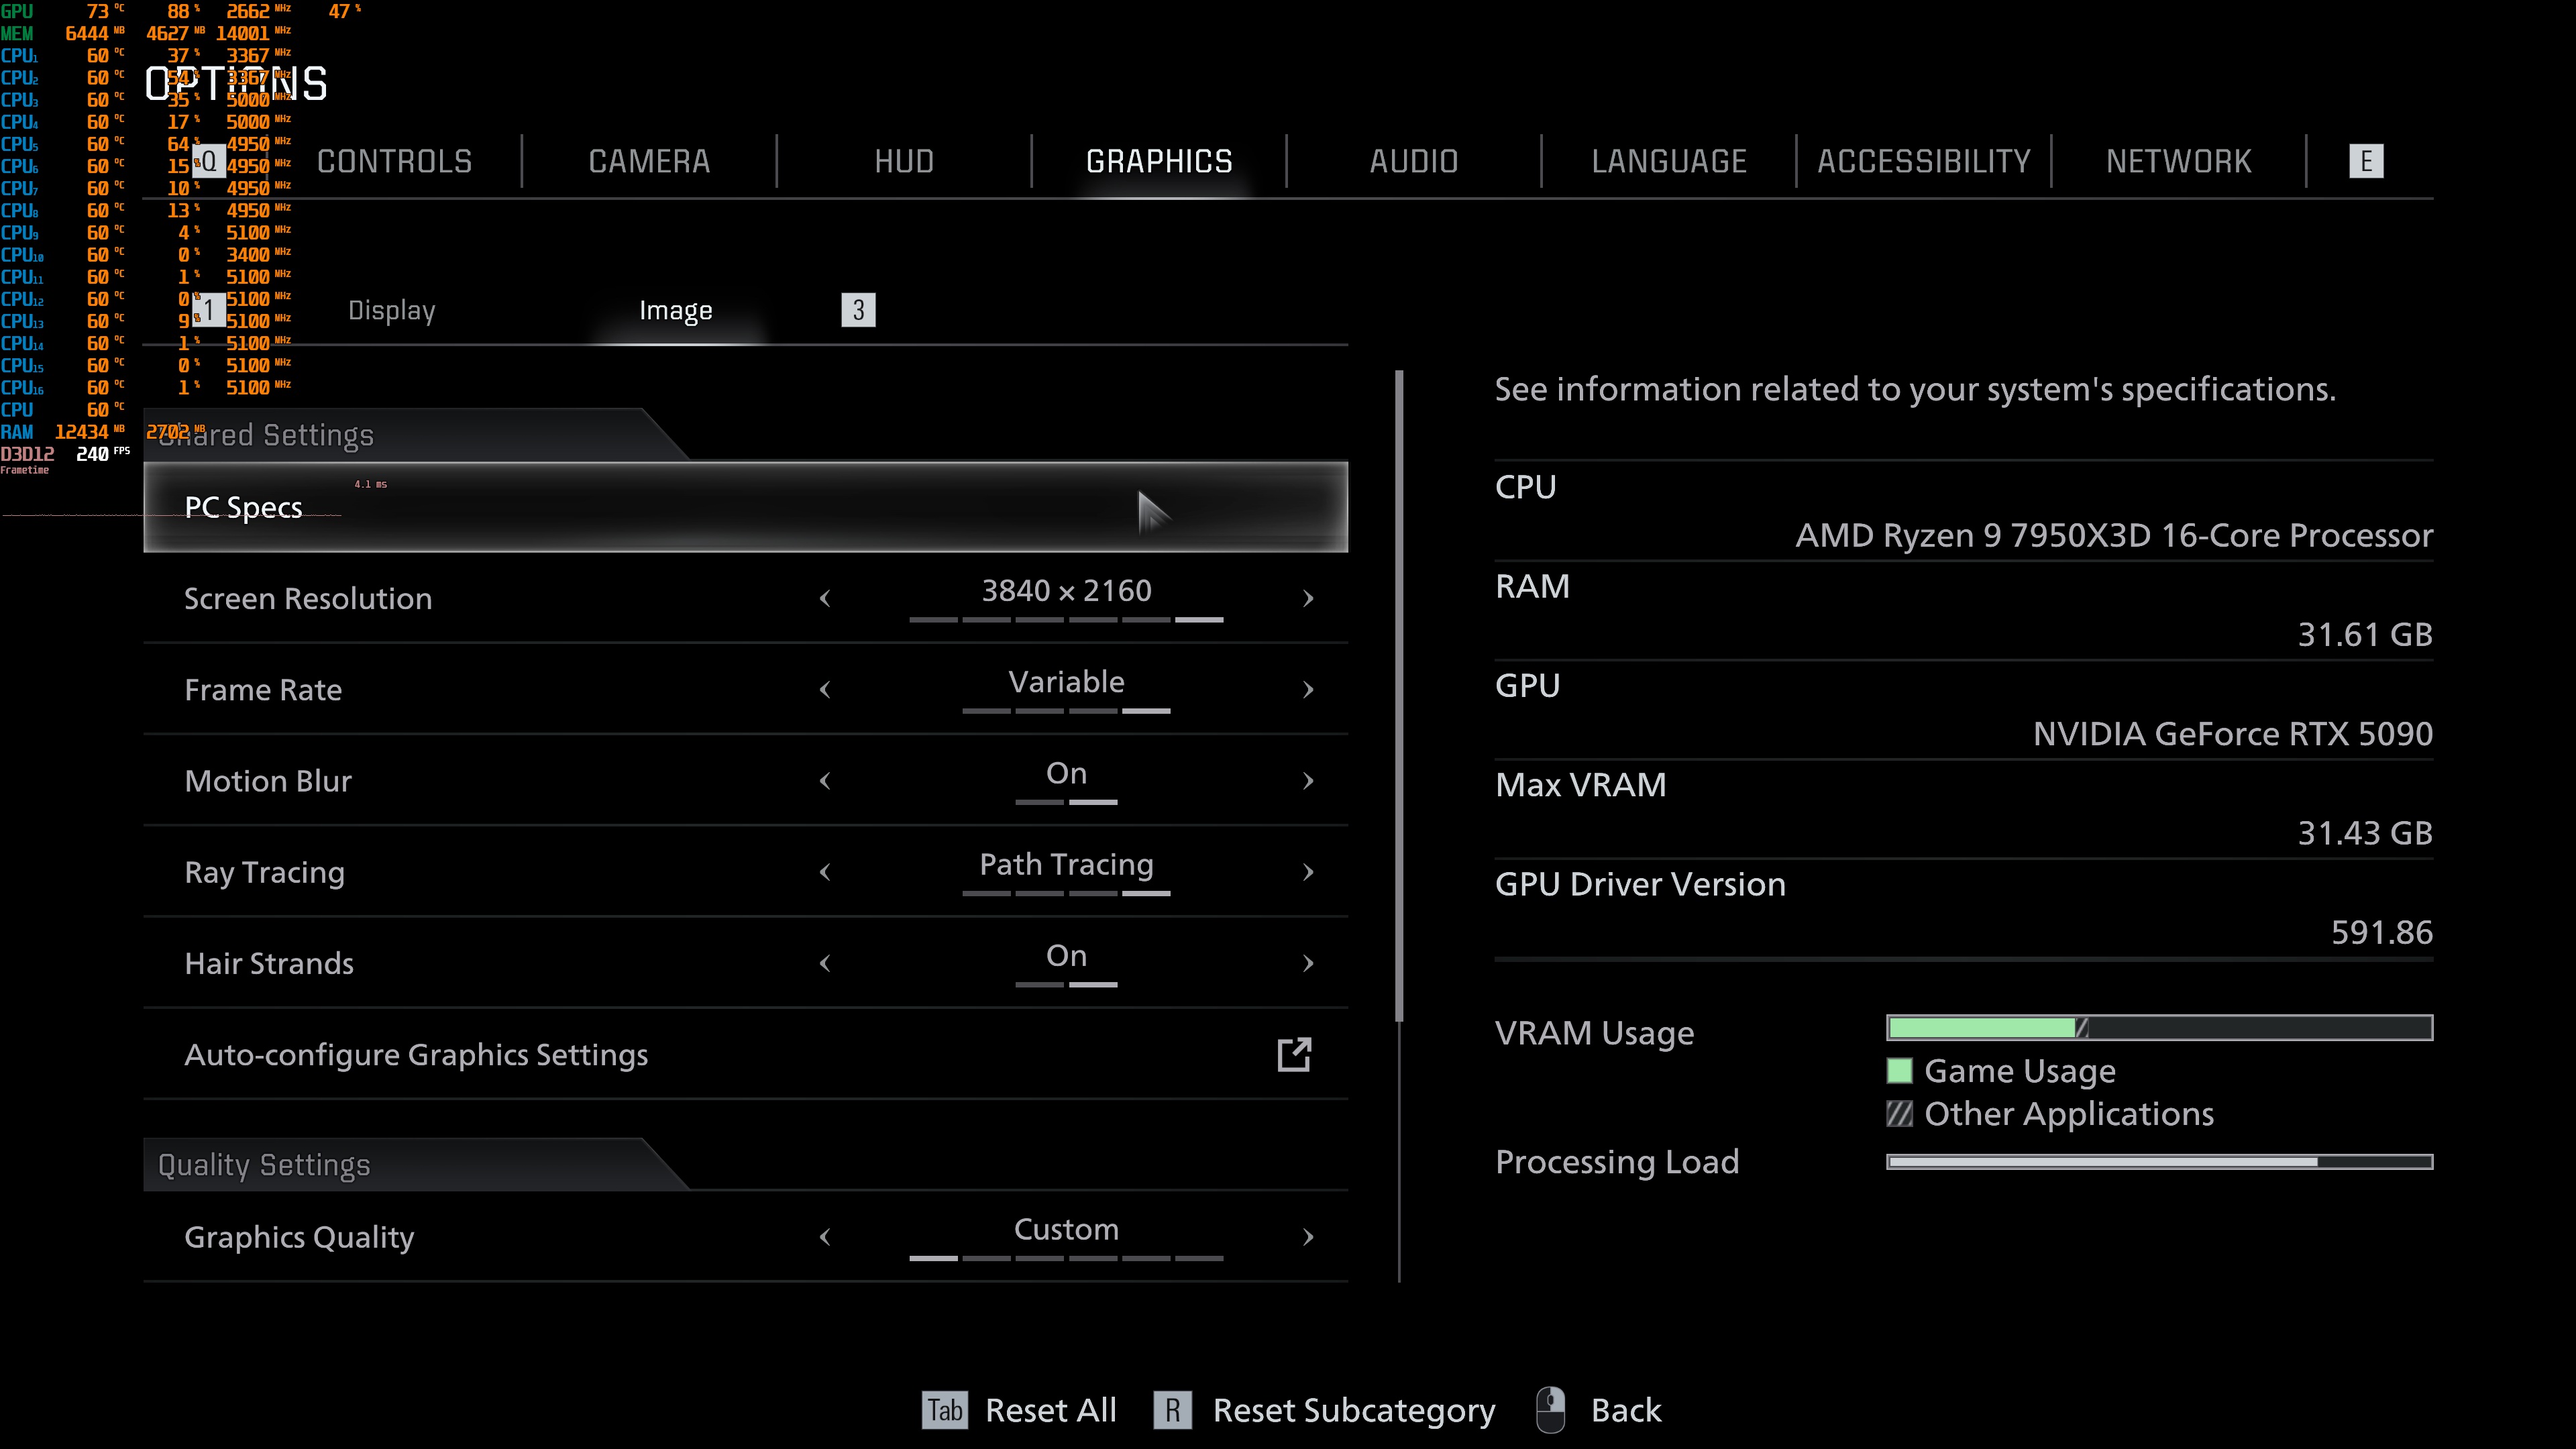Open the AUDIO options tab
The width and height of the screenshot is (2576, 1449).
pyautogui.click(x=1413, y=161)
